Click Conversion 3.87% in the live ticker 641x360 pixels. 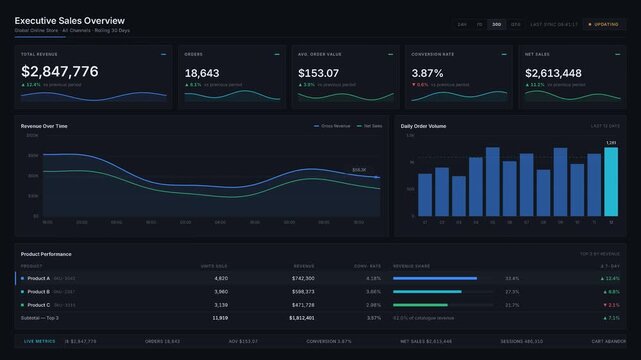pos(329,341)
